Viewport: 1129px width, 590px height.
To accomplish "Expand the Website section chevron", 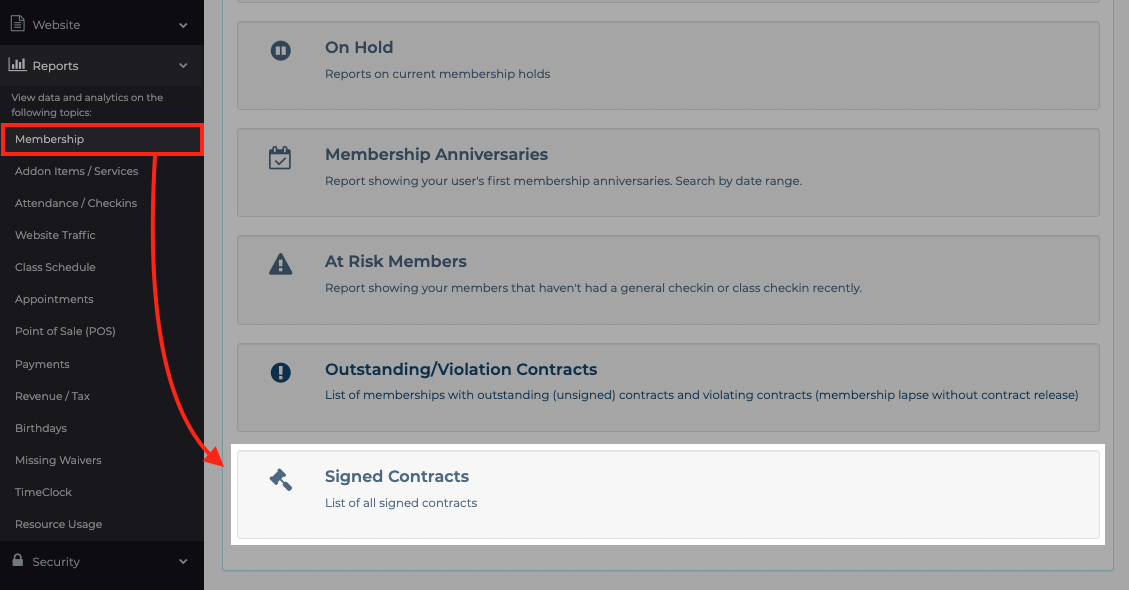I will pyautogui.click(x=183, y=25).
